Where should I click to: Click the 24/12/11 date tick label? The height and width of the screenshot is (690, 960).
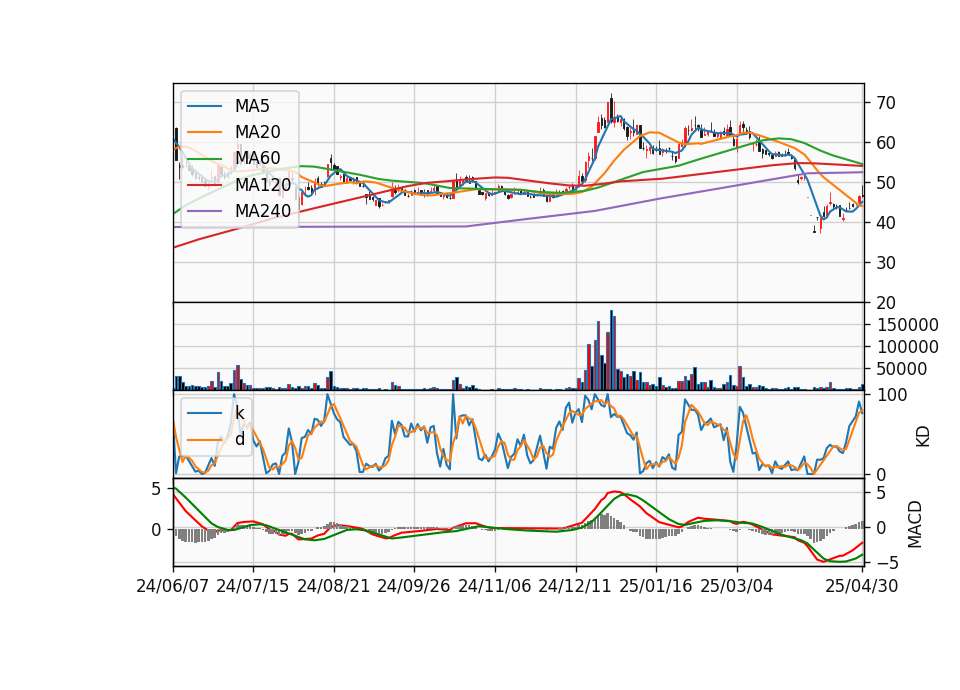click(575, 586)
